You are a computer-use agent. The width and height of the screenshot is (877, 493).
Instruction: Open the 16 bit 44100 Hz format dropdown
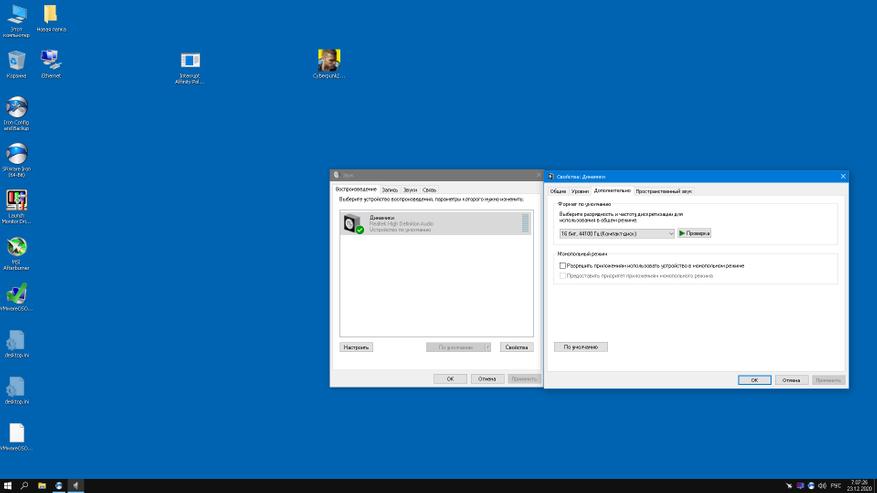617,234
